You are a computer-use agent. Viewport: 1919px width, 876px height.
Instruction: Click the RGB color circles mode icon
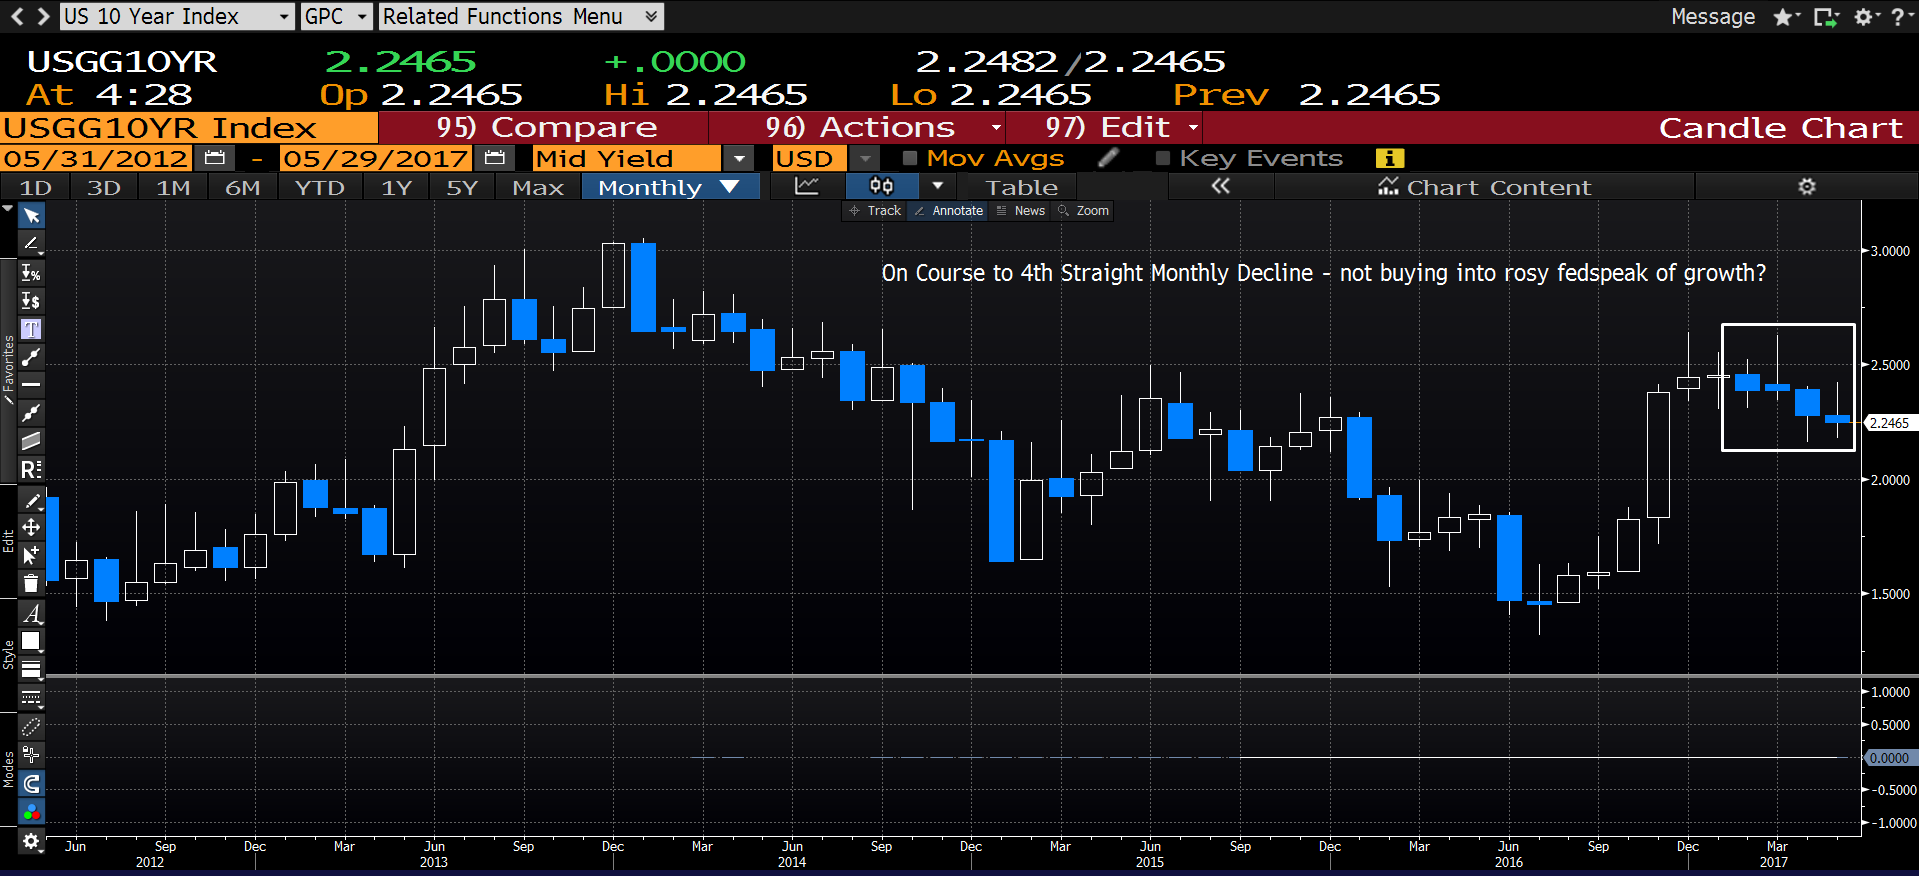point(31,812)
